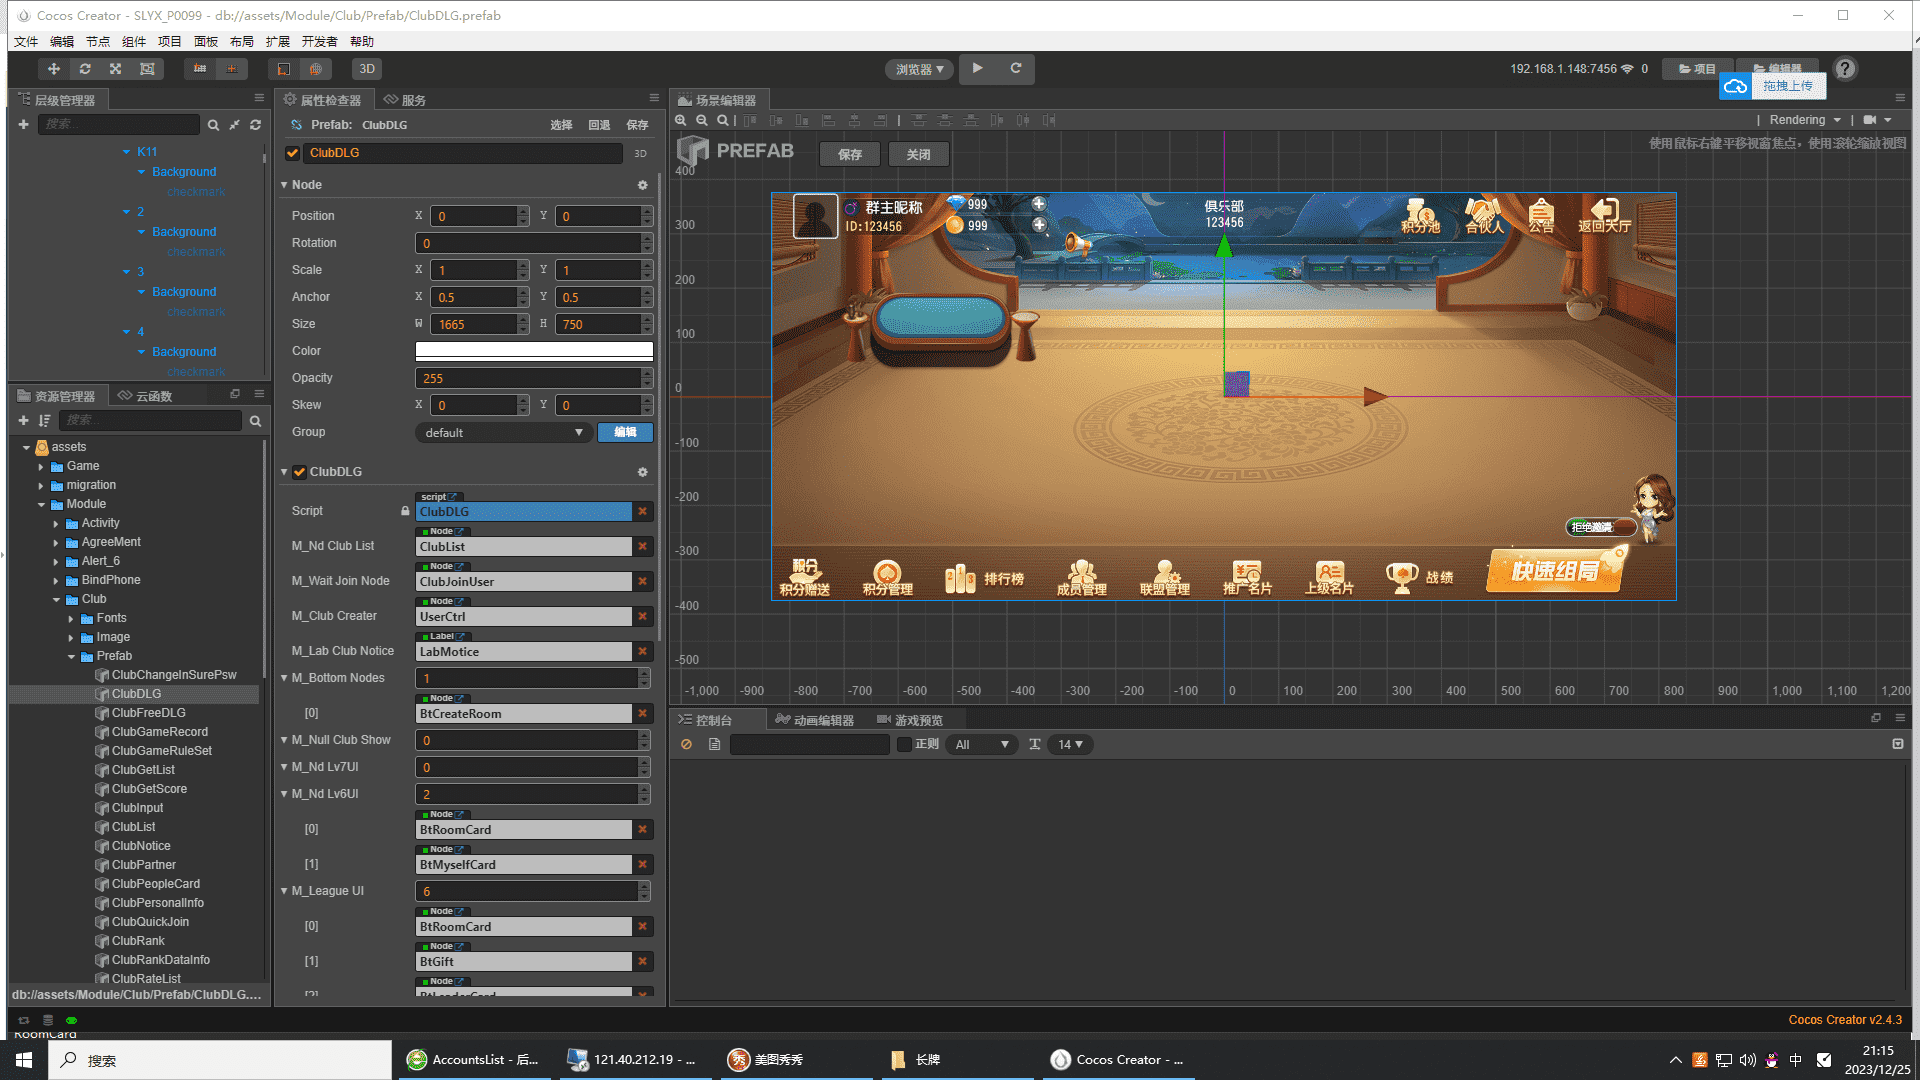Viewport: 1920px width, 1080px height.
Task: Open the Node component gear settings
Action: point(642,185)
